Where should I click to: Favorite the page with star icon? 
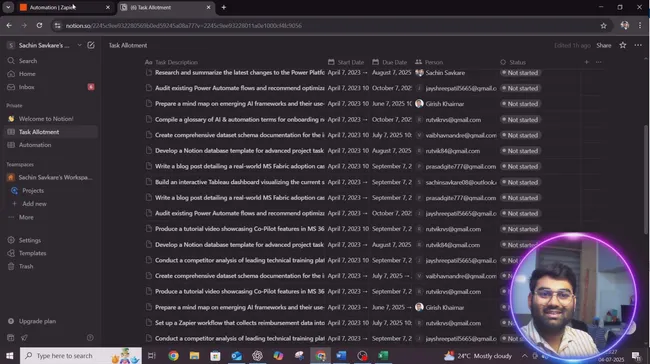[623, 45]
